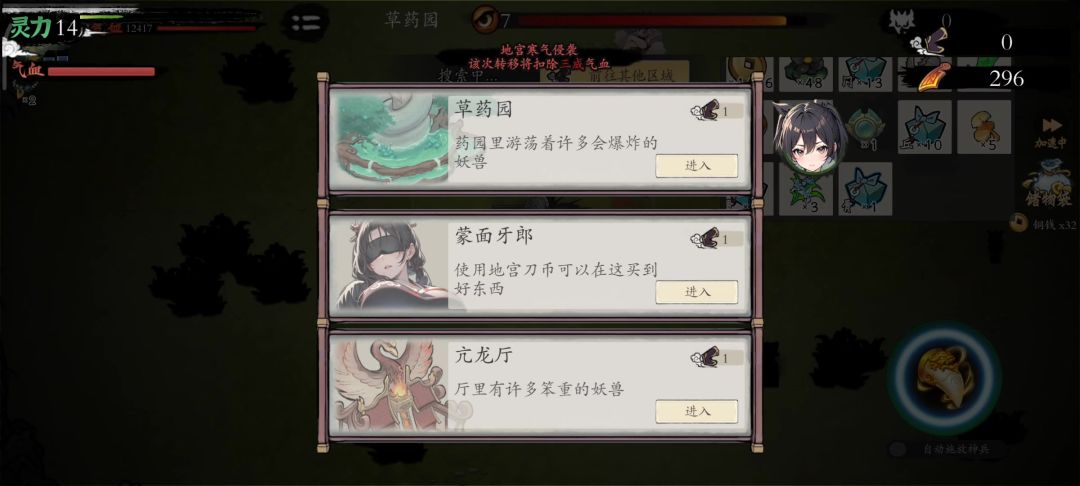Click the 前往其他区域 button
1080x486 pixels.
[x=631, y=76]
